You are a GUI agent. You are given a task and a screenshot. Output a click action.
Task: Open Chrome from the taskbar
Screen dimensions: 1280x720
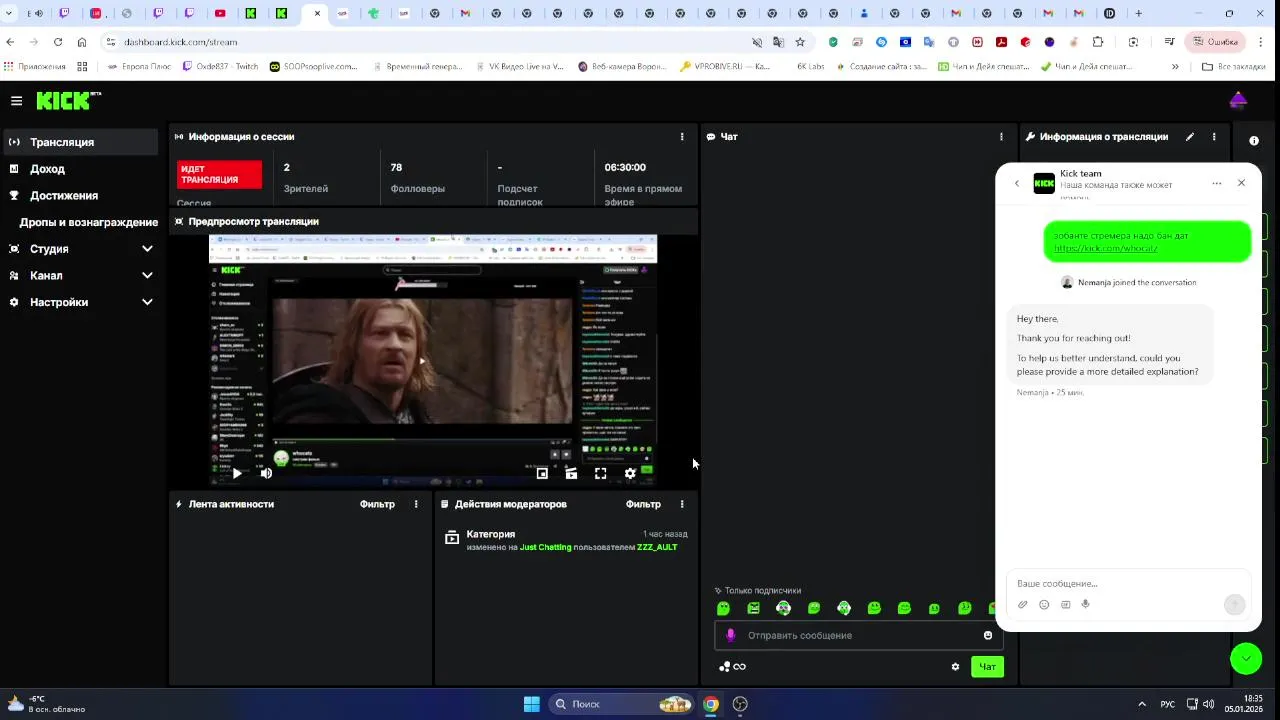[710, 704]
